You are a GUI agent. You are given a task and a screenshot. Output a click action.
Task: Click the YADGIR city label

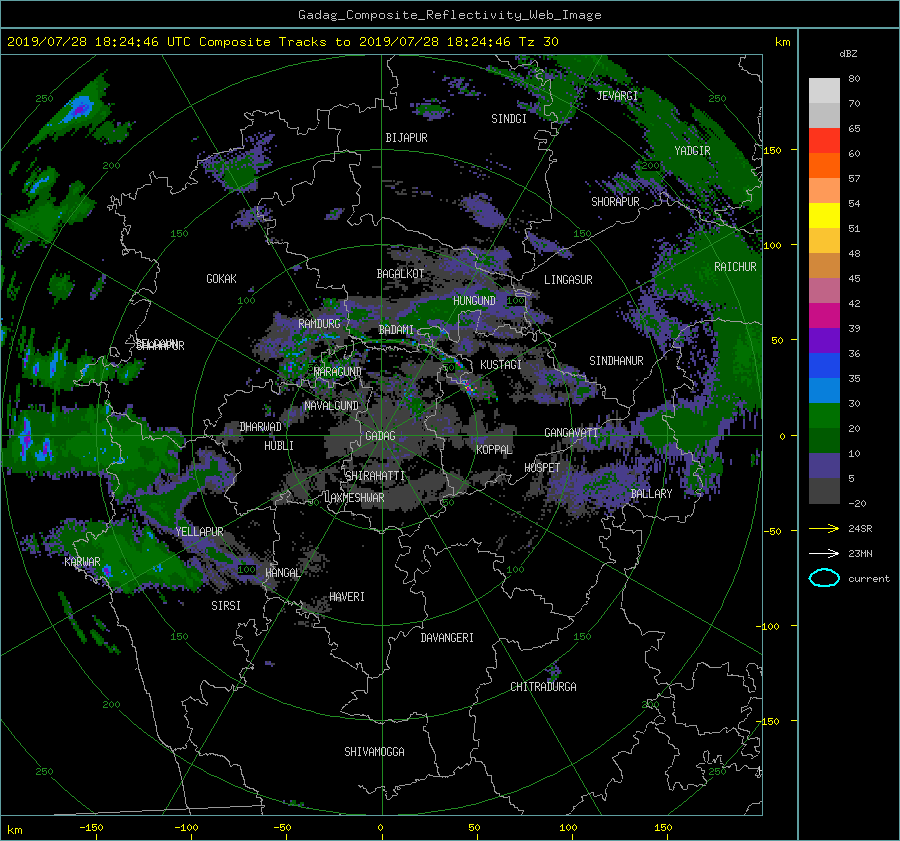click(x=692, y=151)
